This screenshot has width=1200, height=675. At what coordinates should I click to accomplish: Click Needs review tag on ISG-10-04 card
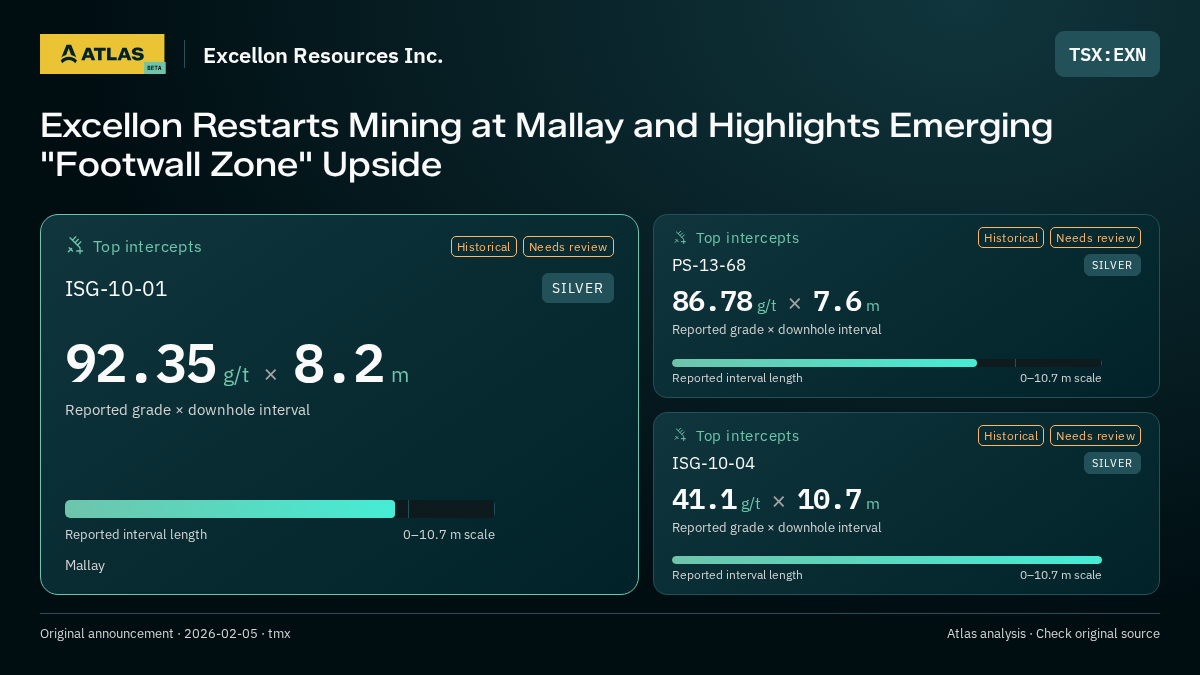click(1095, 436)
